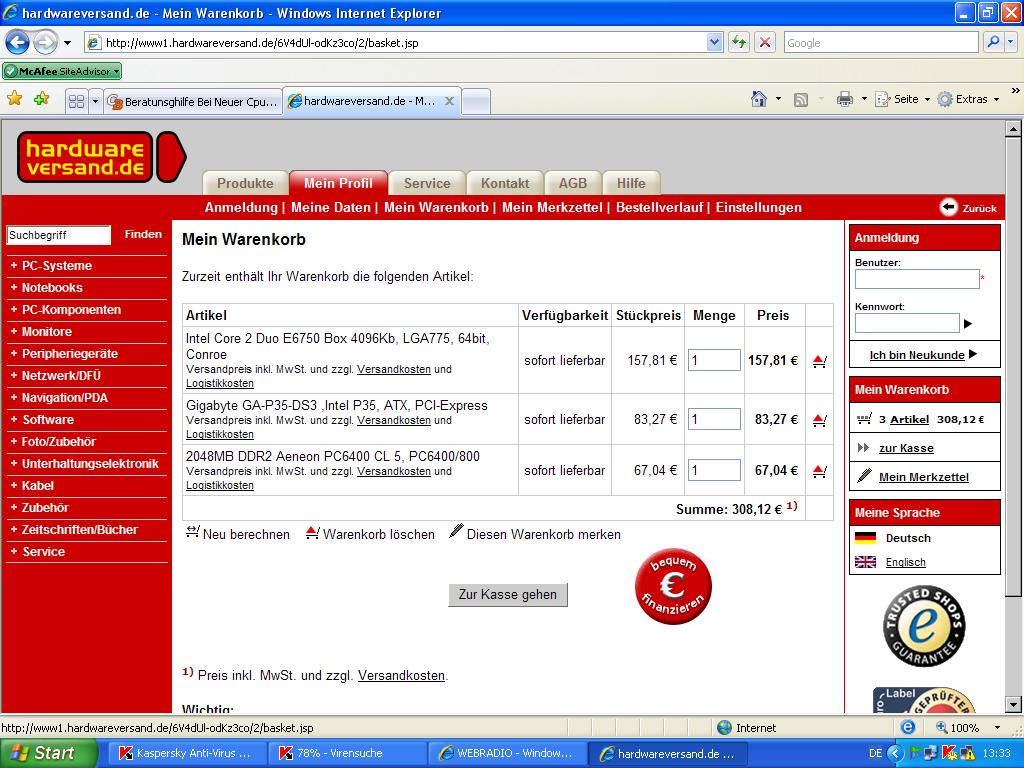Click the page scrollbar down arrow
This screenshot has height=768, width=1024.
click(1013, 704)
